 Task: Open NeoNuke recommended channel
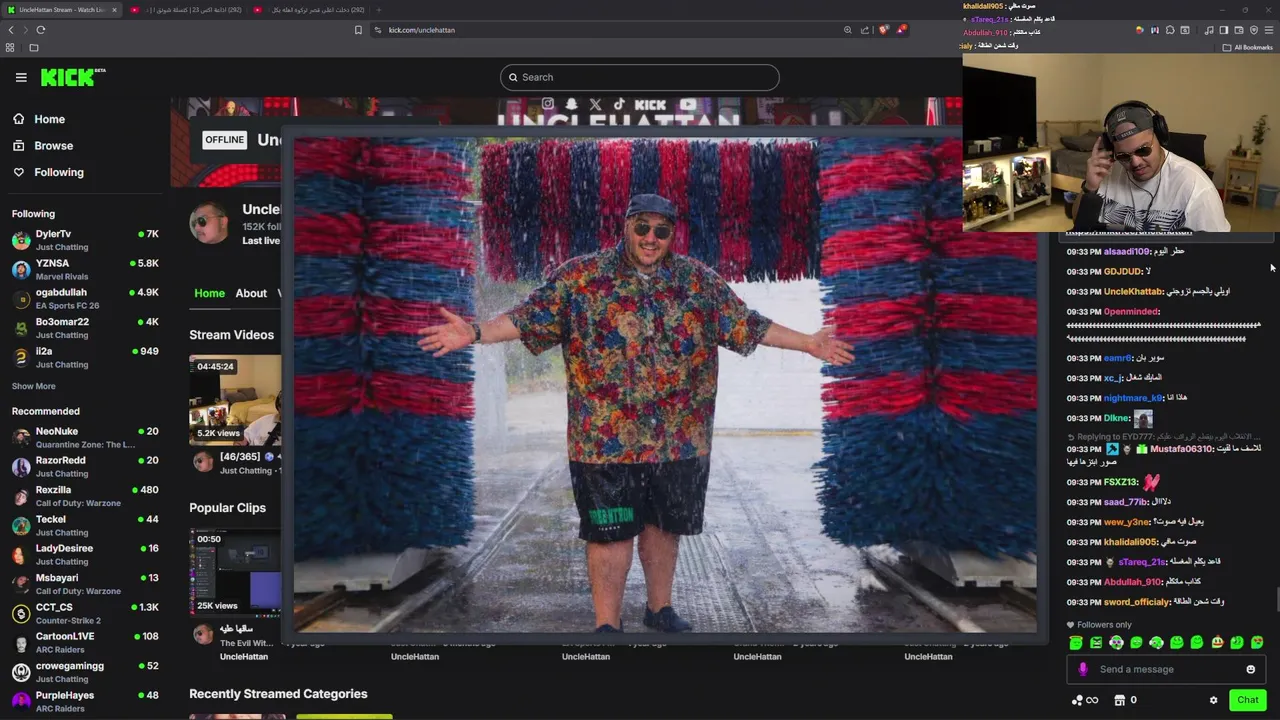[85, 437]
